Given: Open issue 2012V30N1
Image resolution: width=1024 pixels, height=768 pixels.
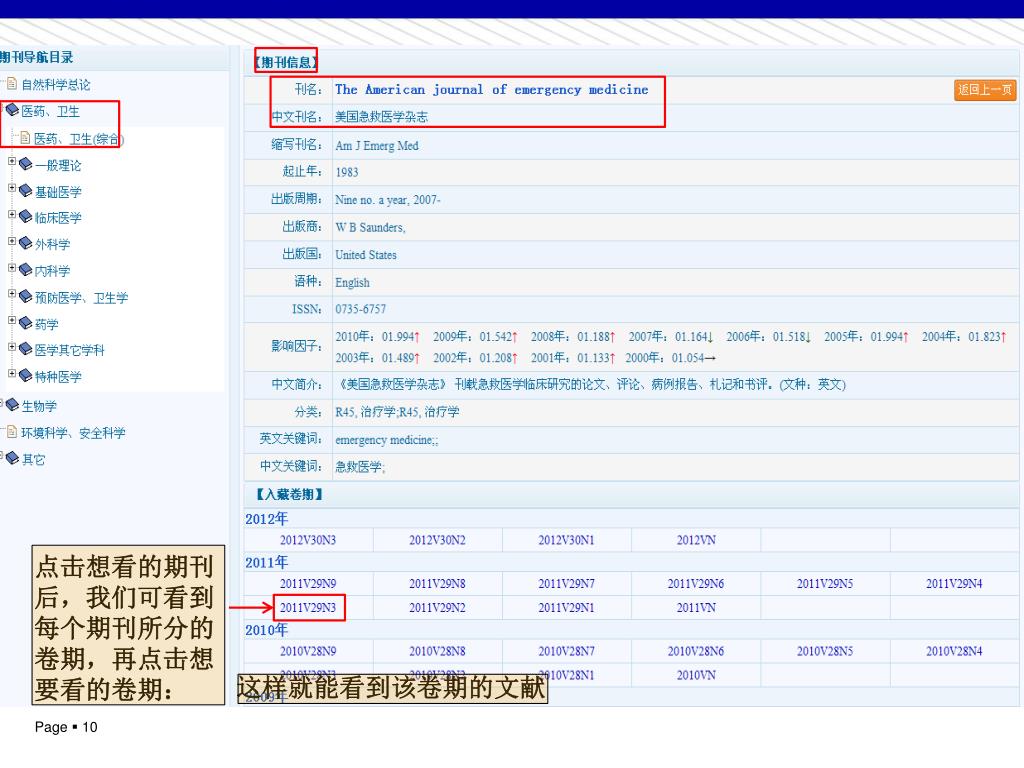Looking at the screenshot, I should pyautogui.click(x=566, y=540).
